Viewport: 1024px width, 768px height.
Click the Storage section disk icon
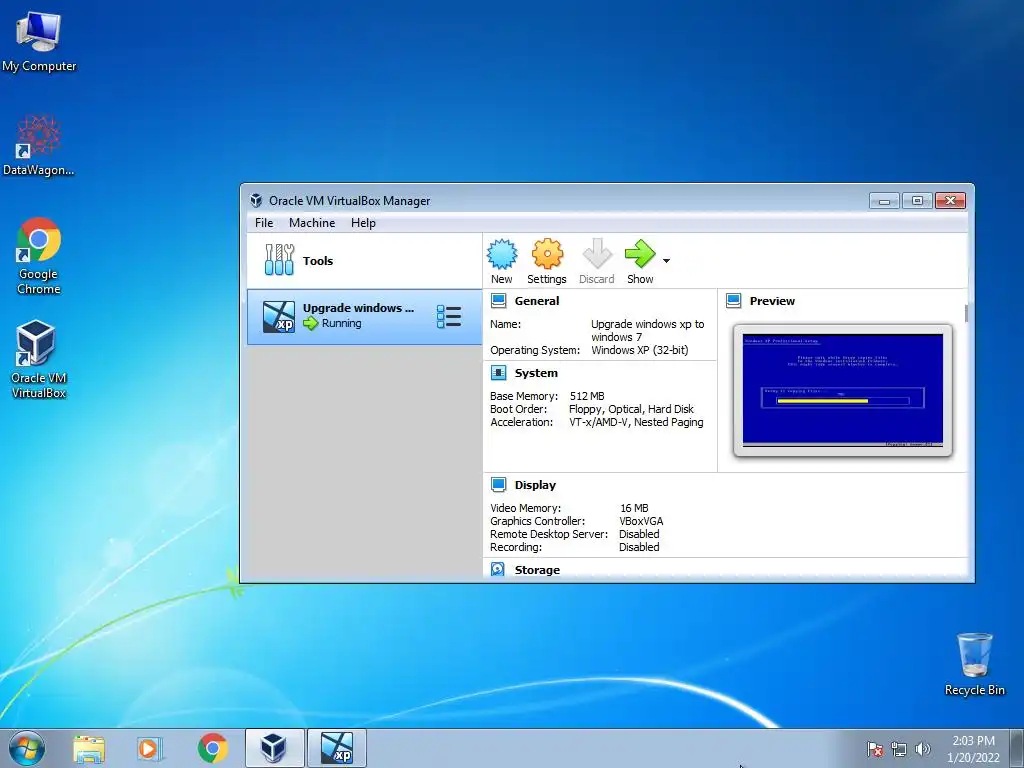(498, 569)
